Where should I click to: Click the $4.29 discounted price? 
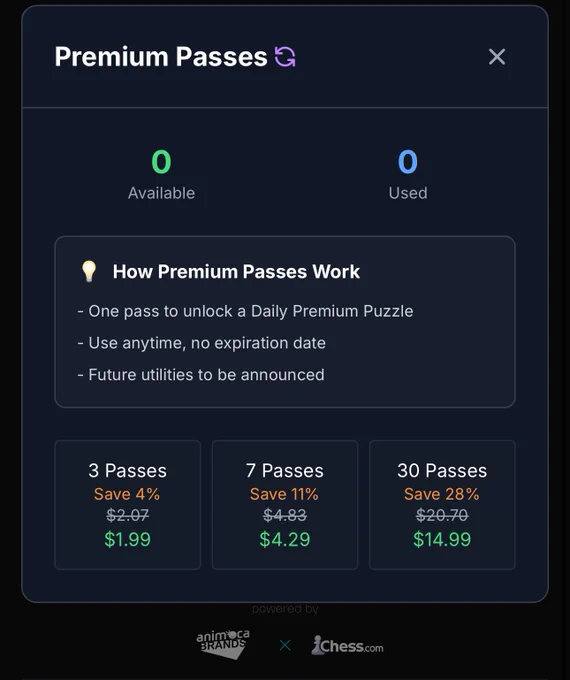(285, 539)
